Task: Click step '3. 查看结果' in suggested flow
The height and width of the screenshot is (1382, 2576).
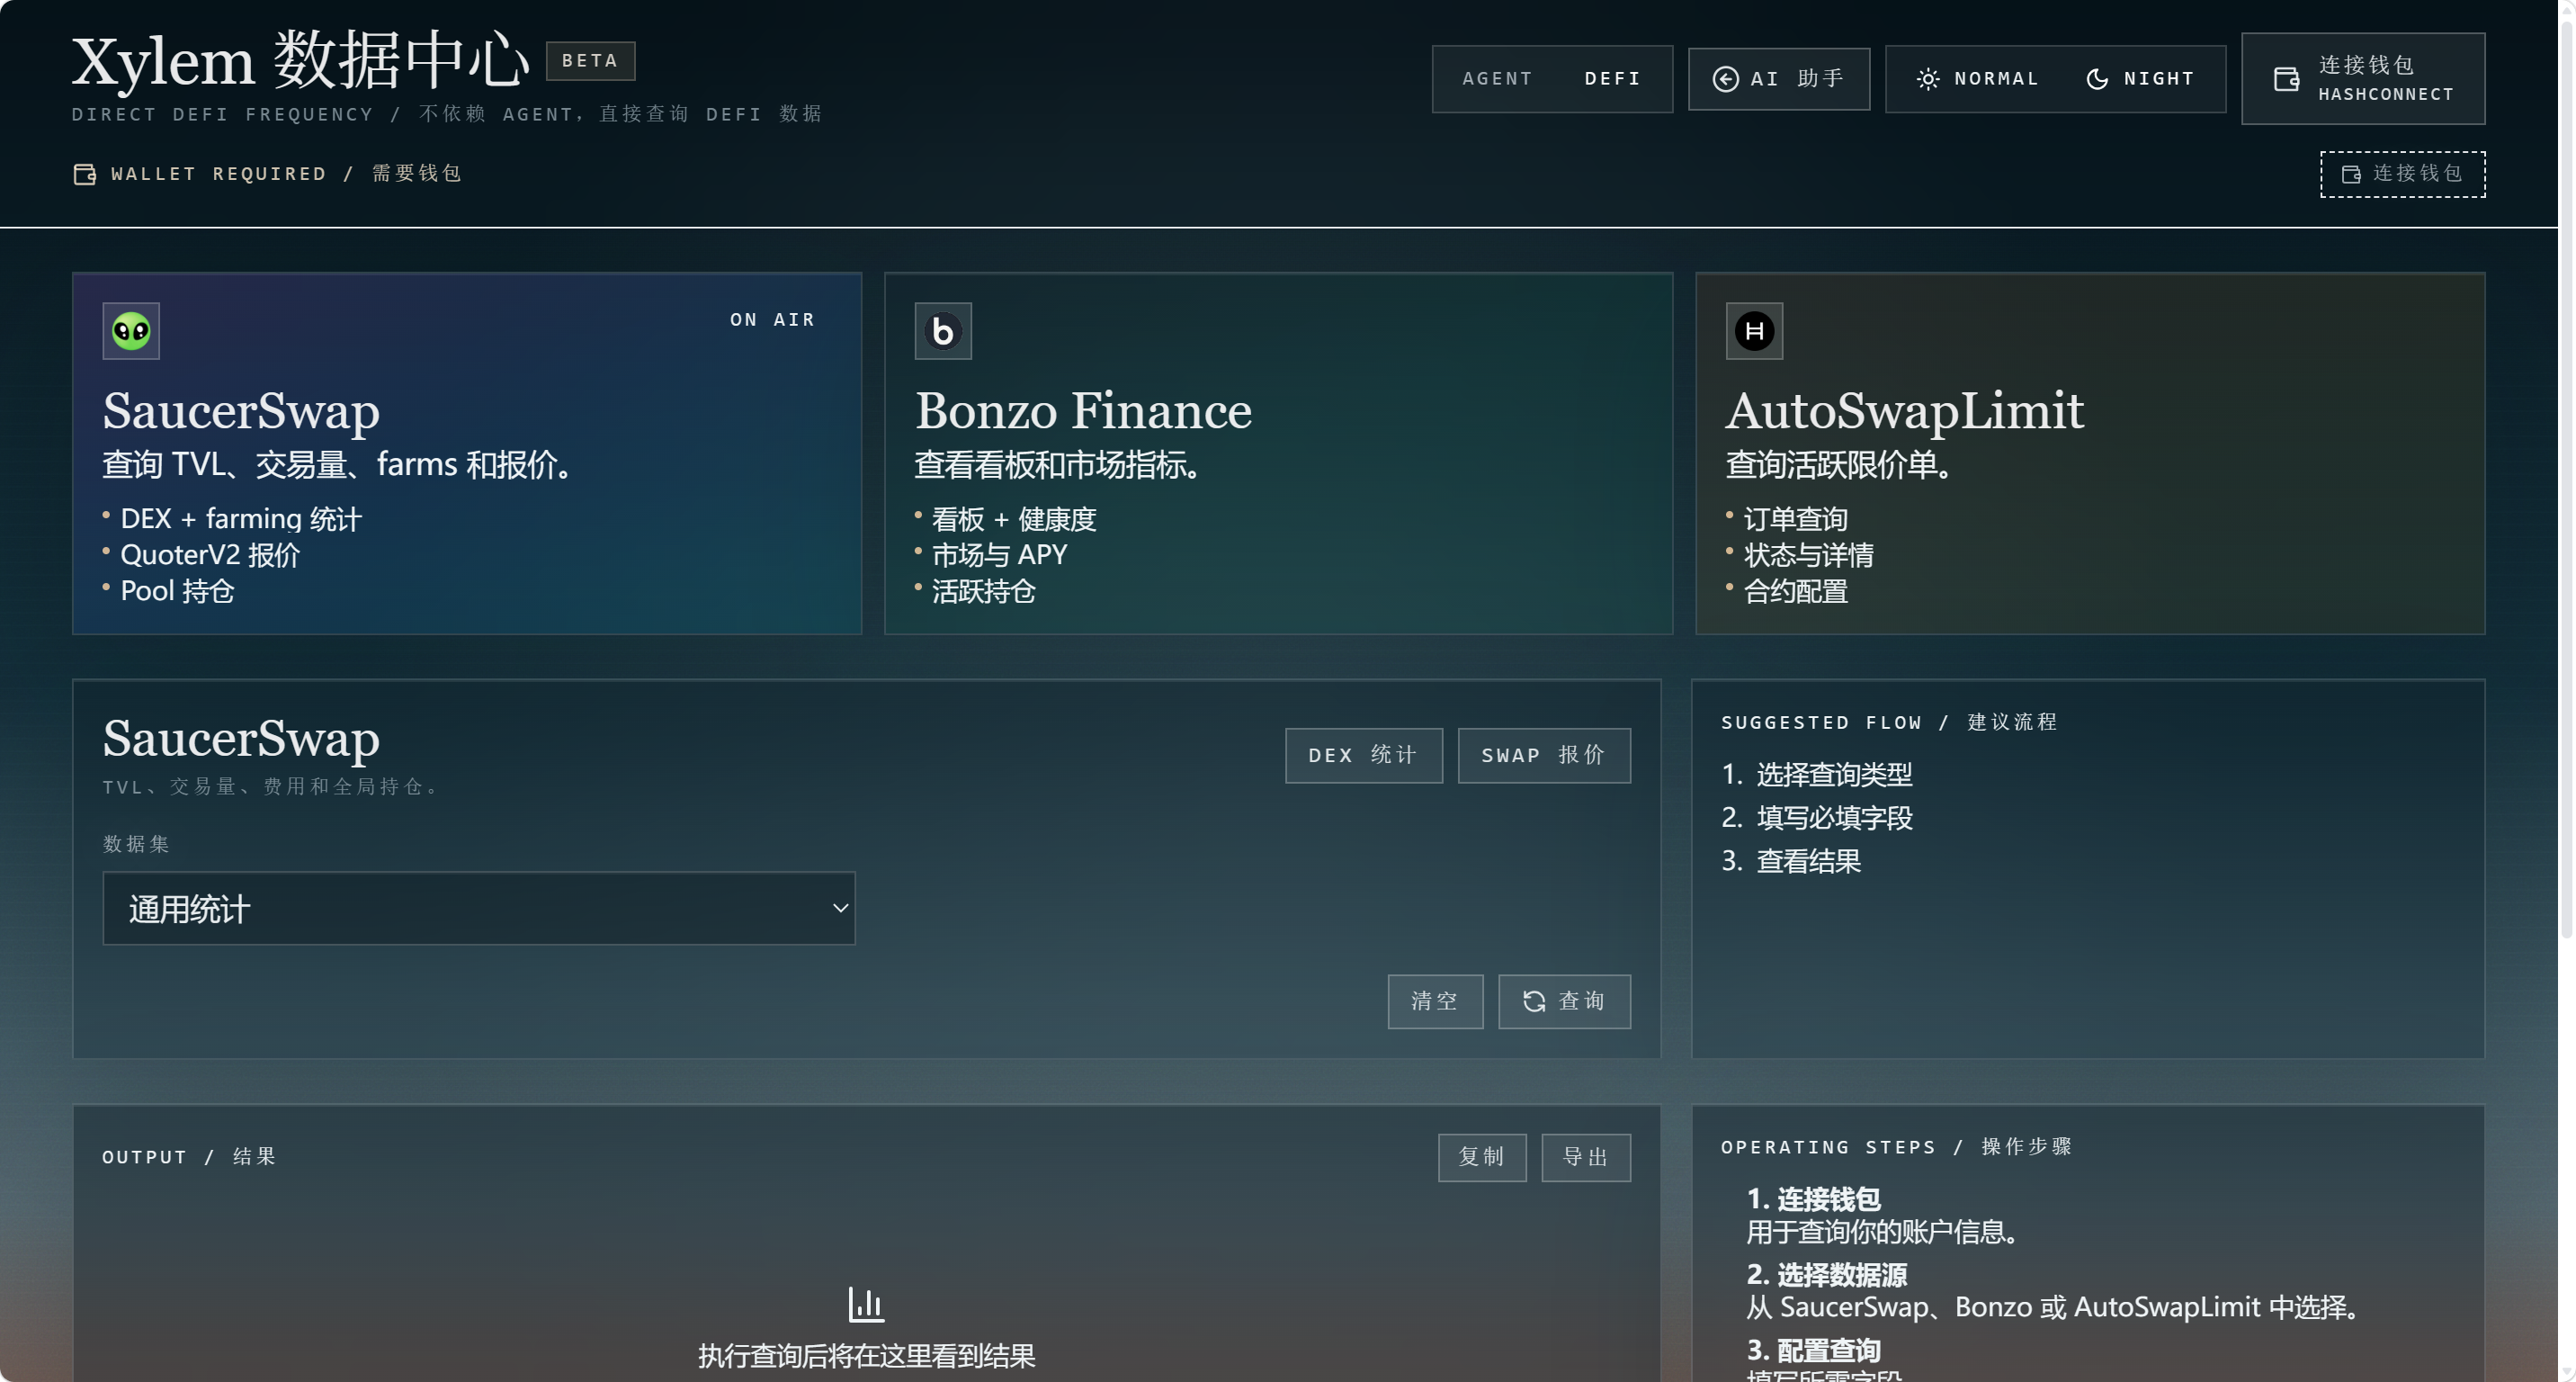Action: [x=1791, y=861]
